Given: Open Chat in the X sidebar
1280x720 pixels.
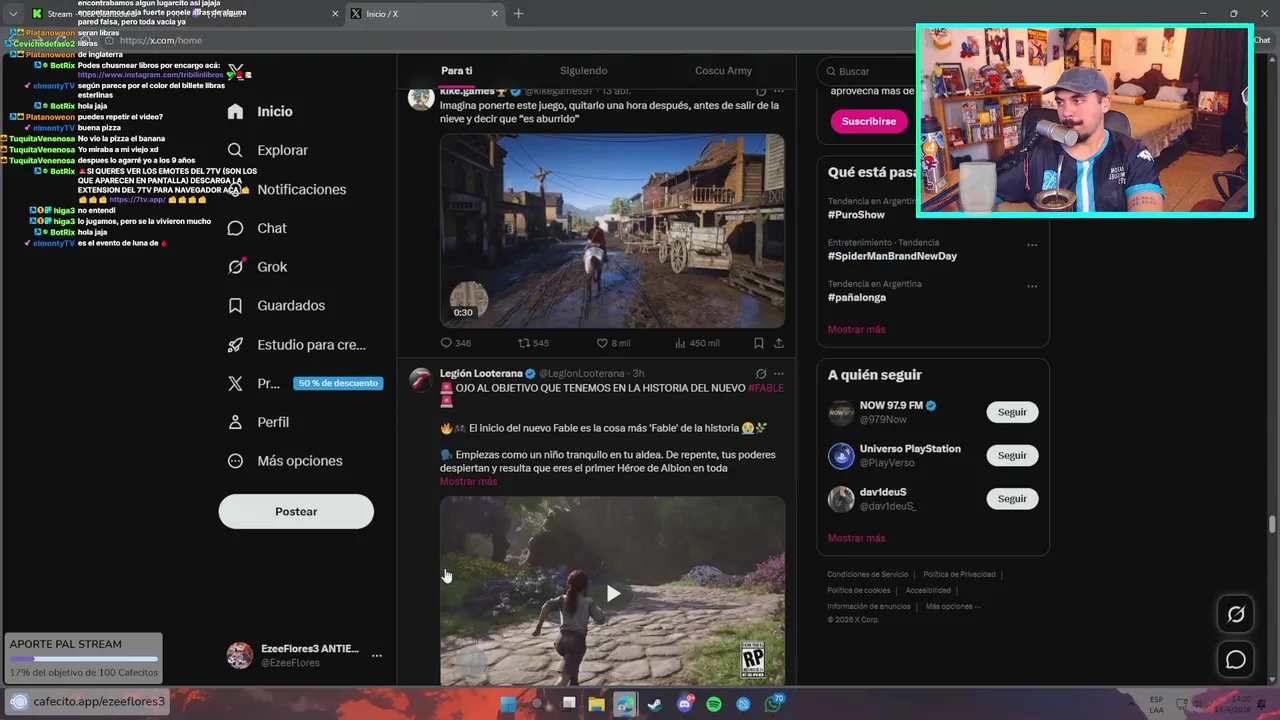Looking at the screenshot, I should 257,228.
